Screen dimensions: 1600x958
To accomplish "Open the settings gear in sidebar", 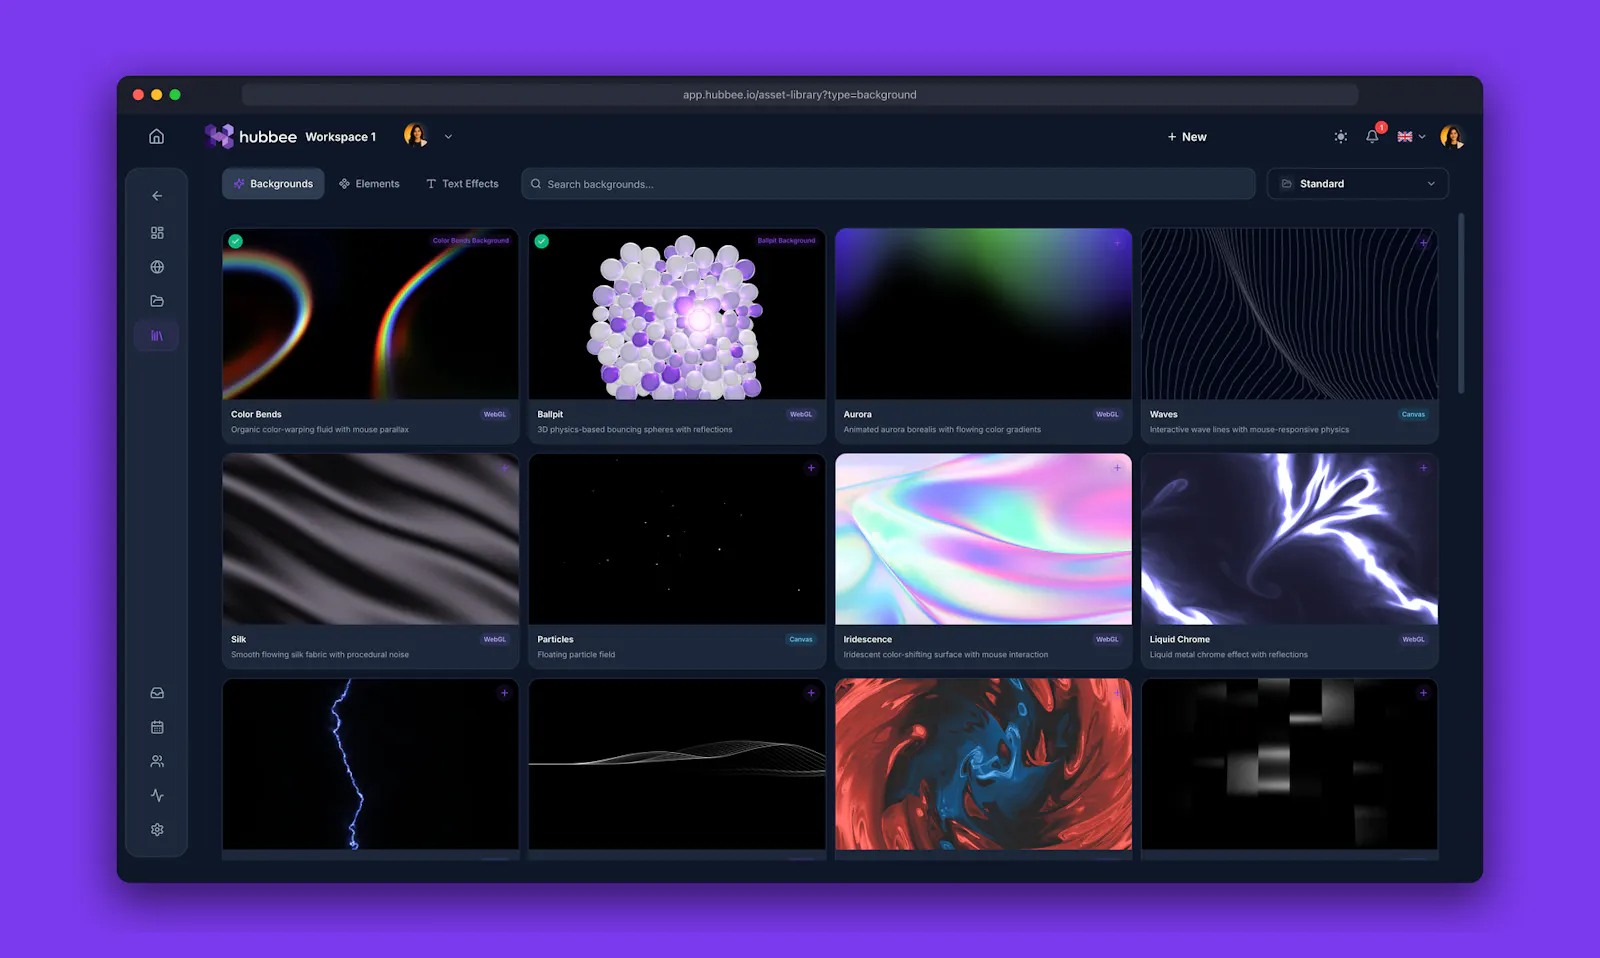I will (157, 830).
